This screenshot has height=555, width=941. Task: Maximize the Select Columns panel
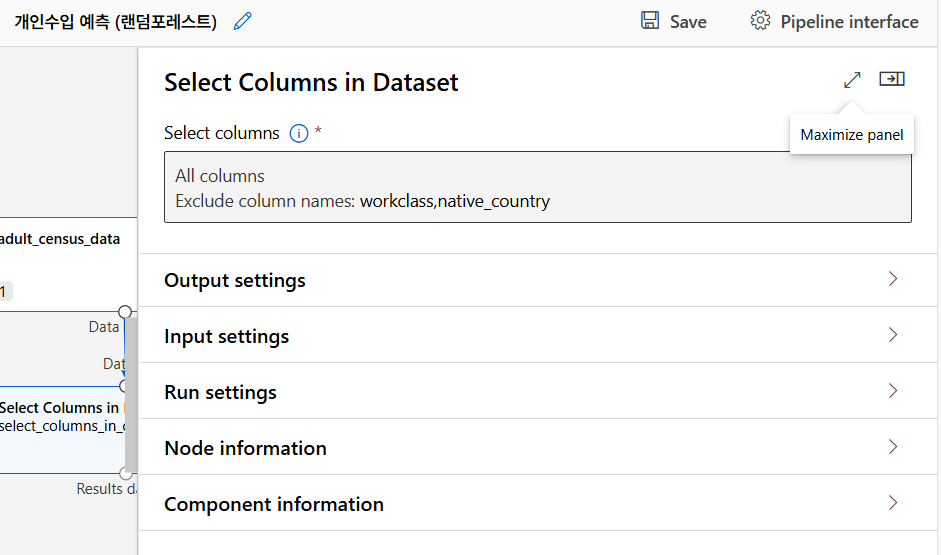click(852, 79)
